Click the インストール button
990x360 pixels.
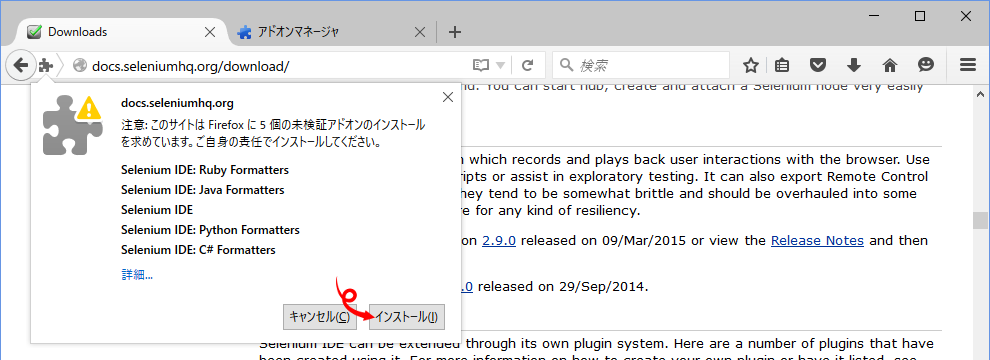(x=407, y=316)
